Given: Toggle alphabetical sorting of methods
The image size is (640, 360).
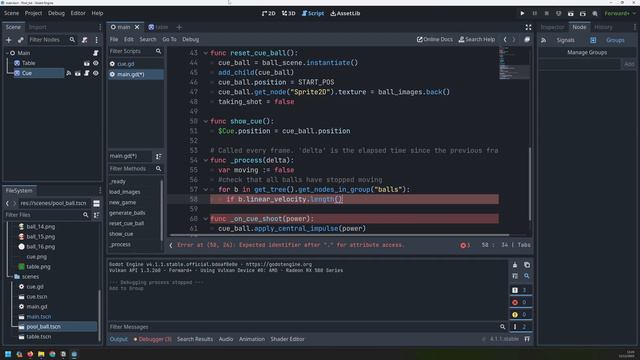Looking at the screenshot, I should pos(158,156).
